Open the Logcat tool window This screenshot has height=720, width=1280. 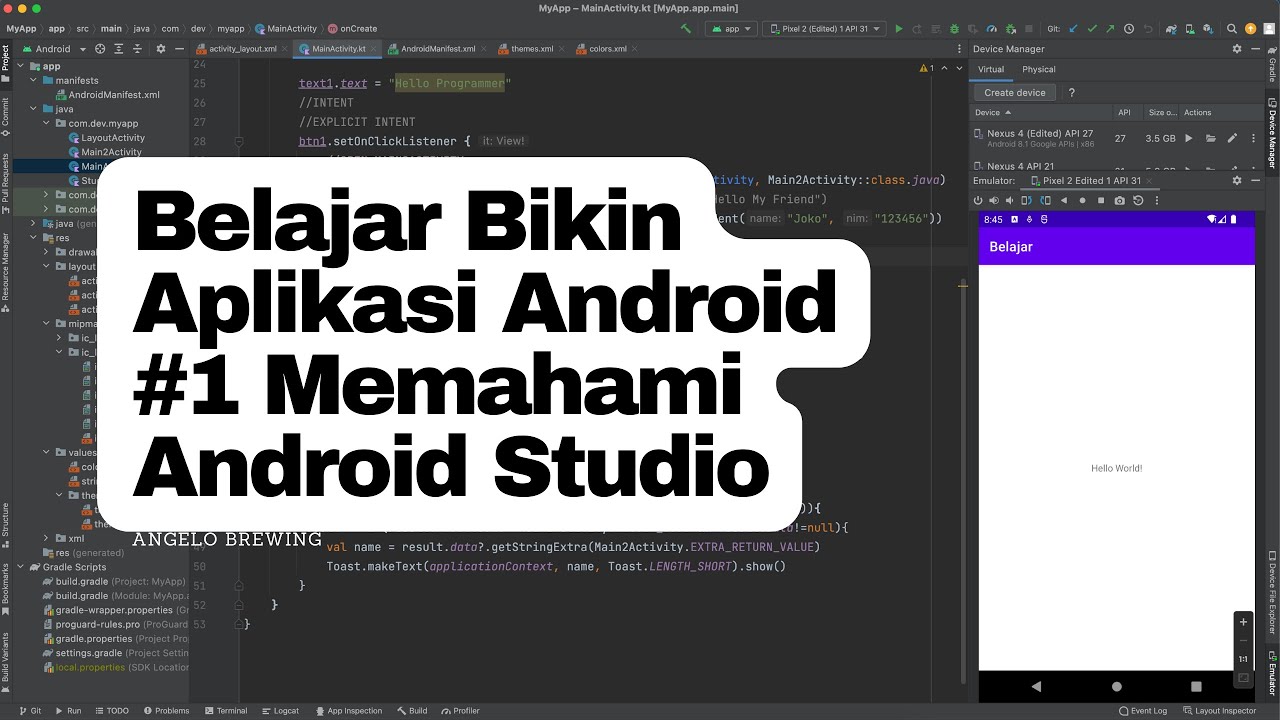point(279,711)
